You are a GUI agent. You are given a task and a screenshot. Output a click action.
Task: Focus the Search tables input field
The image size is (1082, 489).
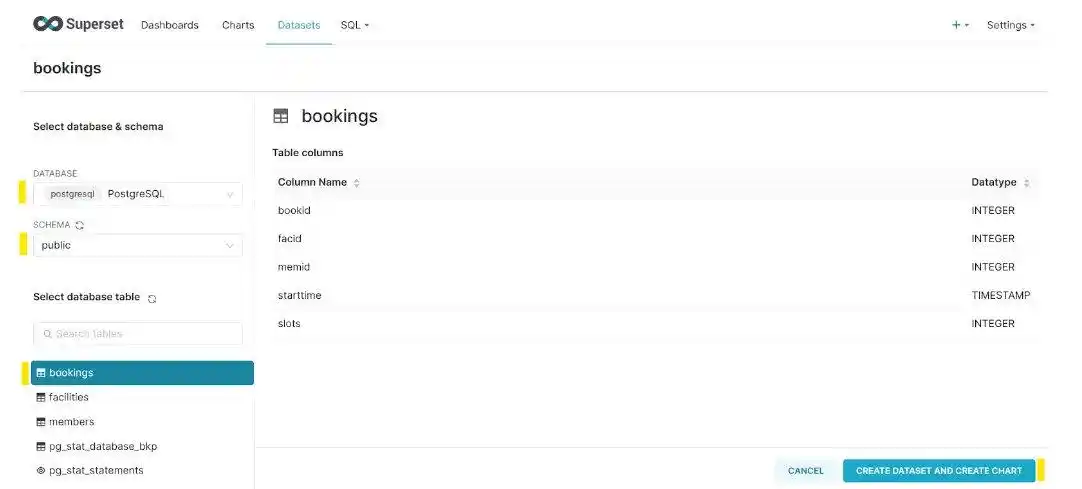(138, 334)
